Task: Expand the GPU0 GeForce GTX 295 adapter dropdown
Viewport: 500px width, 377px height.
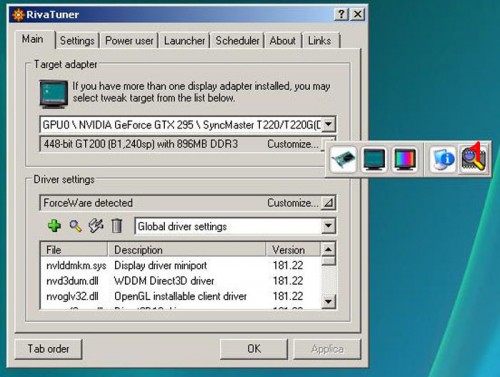Action: point(328,125)
